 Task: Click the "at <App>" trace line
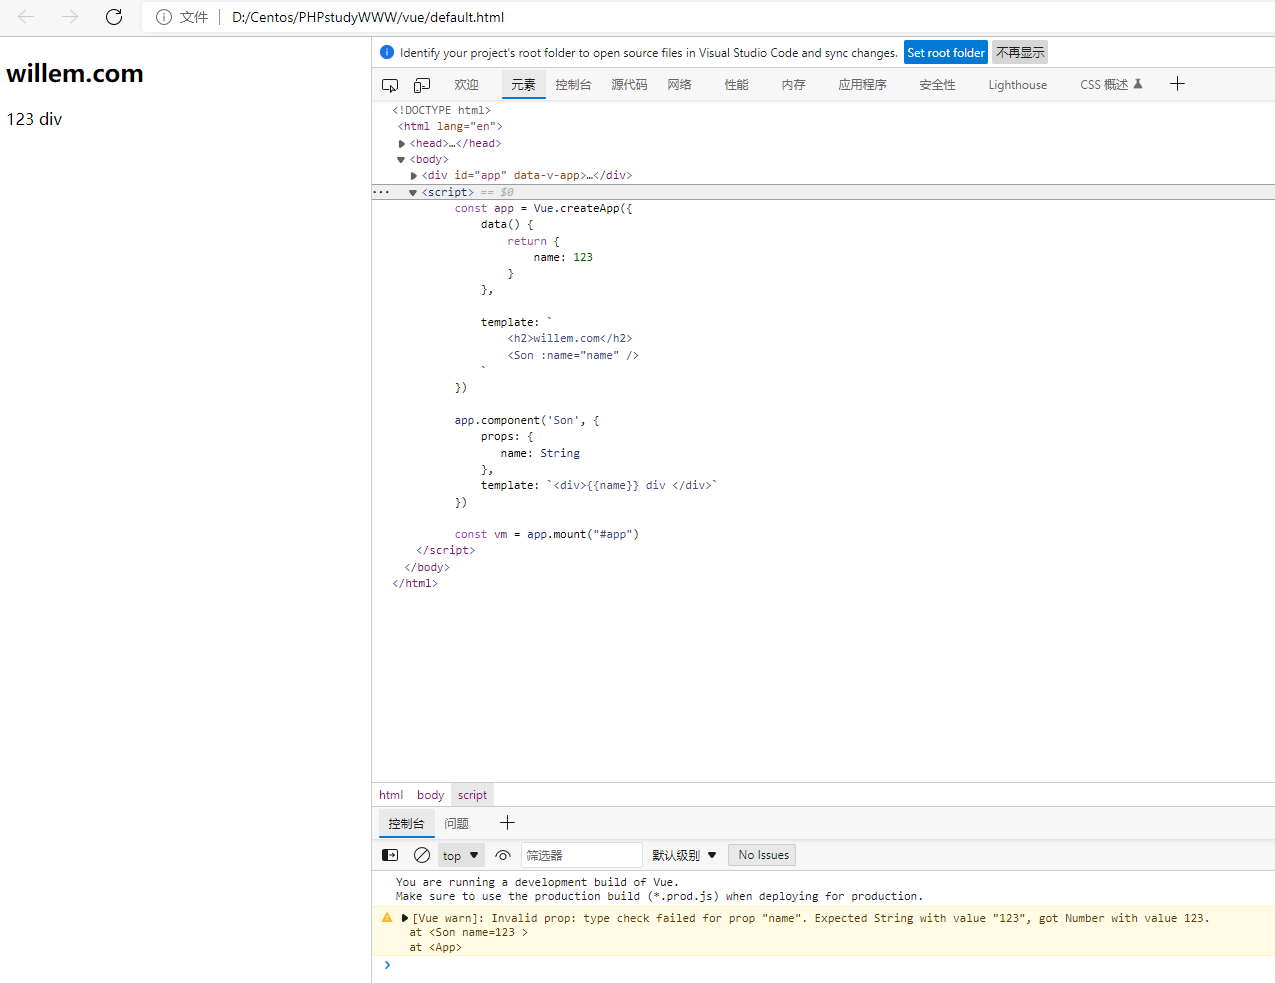(435, 947)
